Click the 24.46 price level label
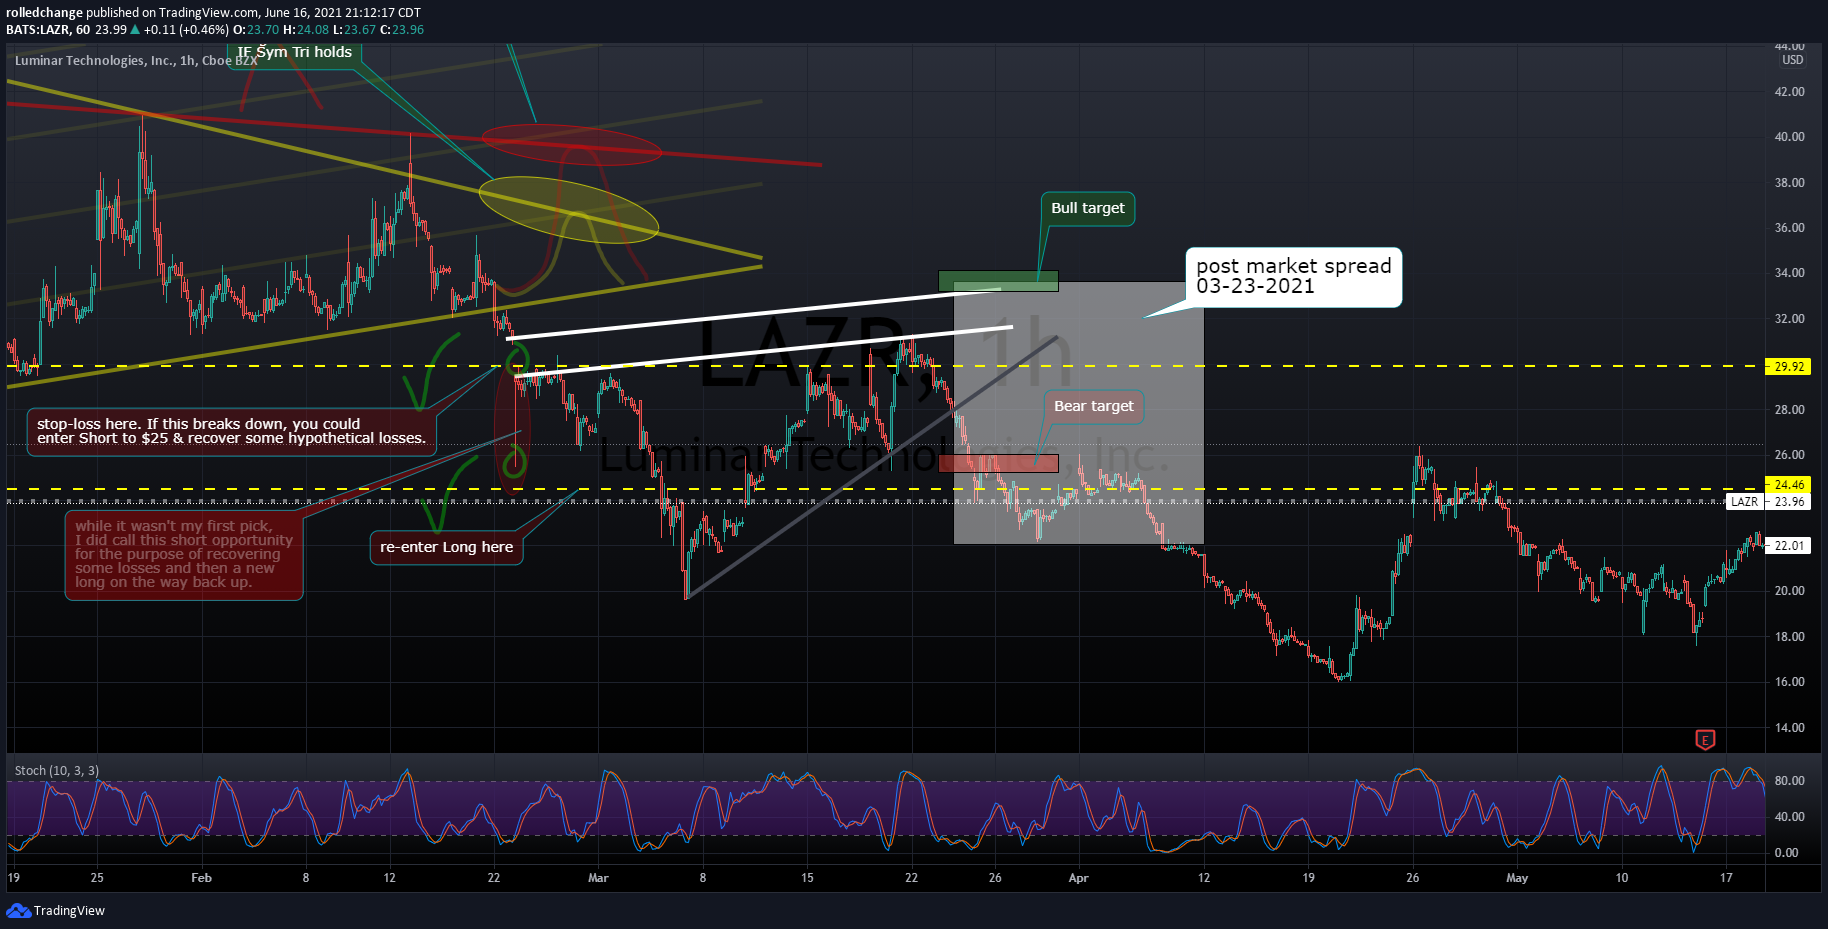 [1788, 485]
